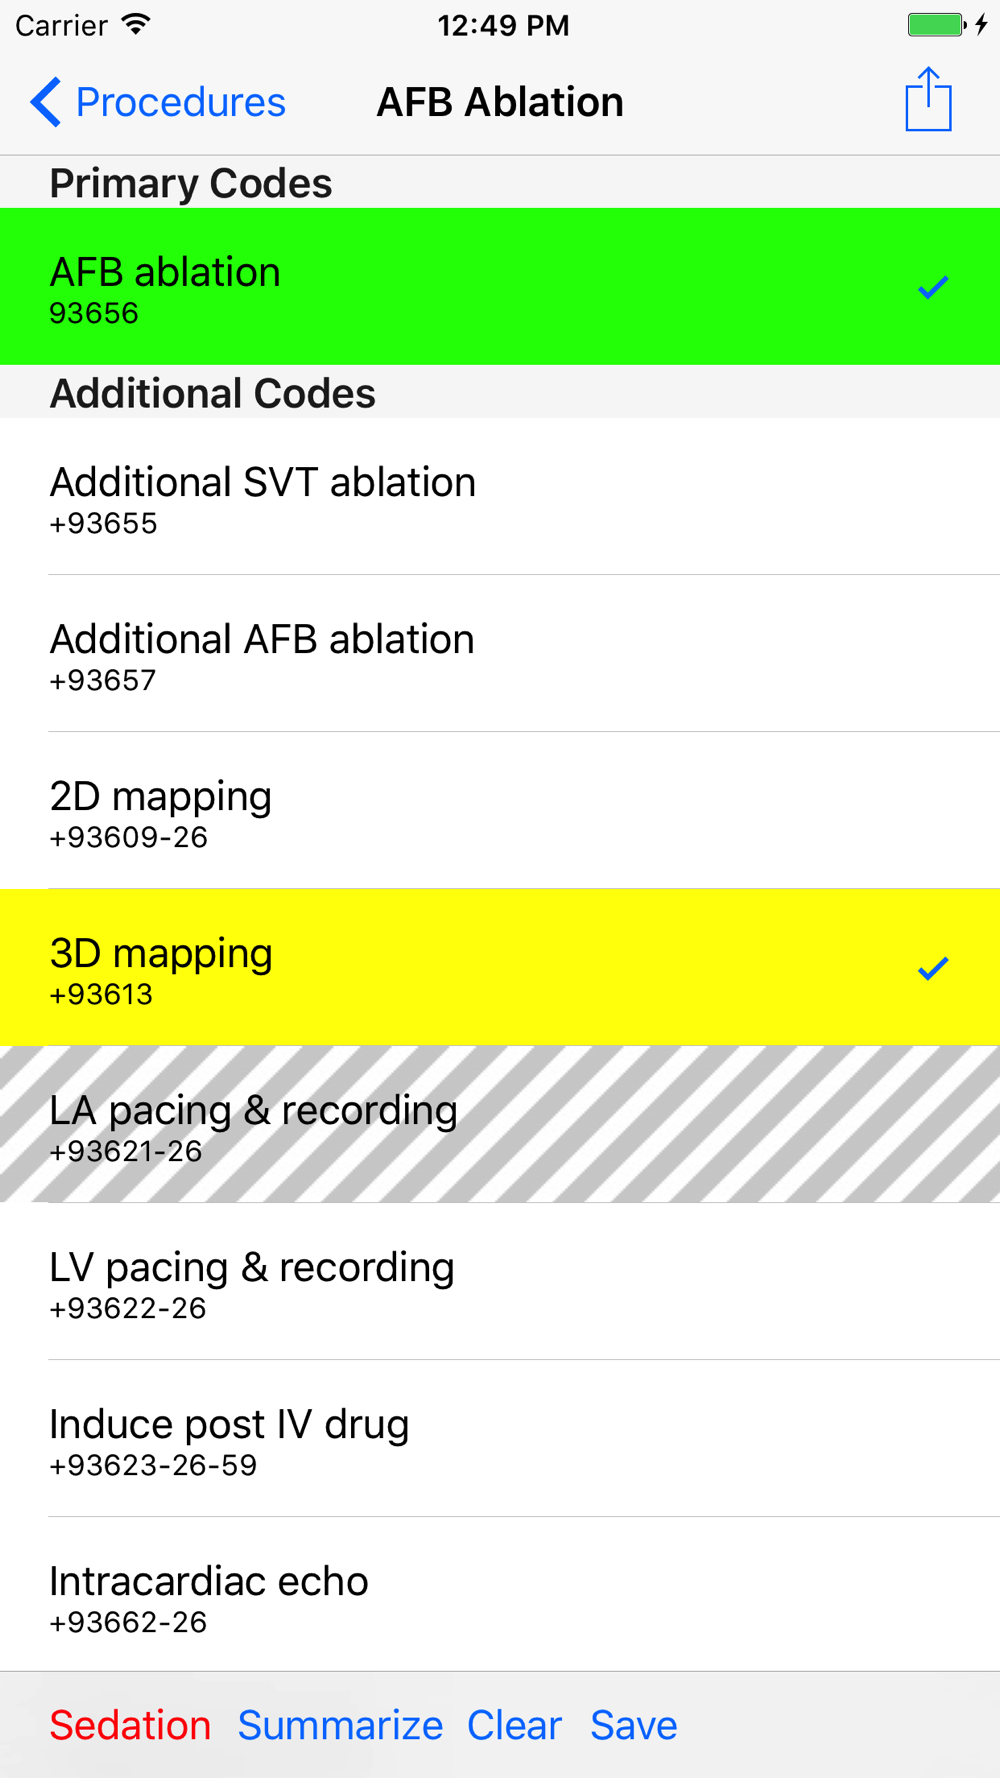Select Additional AFB ablation +93657

(500, 654)
